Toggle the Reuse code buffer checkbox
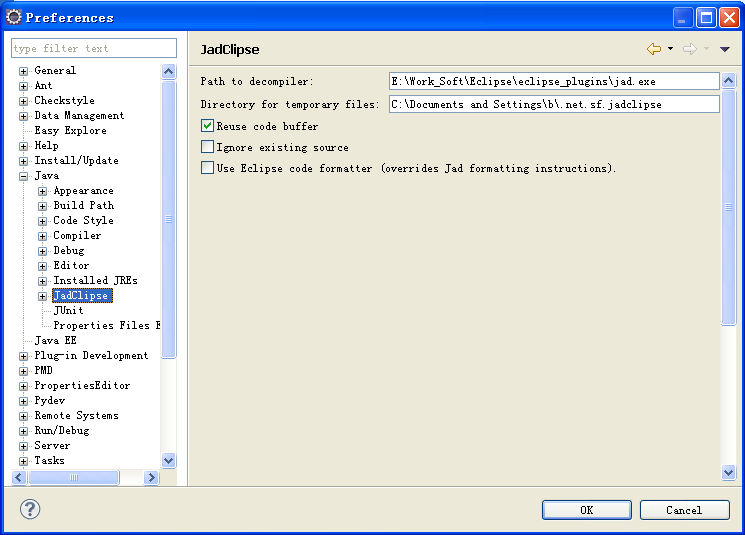The image size is (745, 535). pos(208,126)
